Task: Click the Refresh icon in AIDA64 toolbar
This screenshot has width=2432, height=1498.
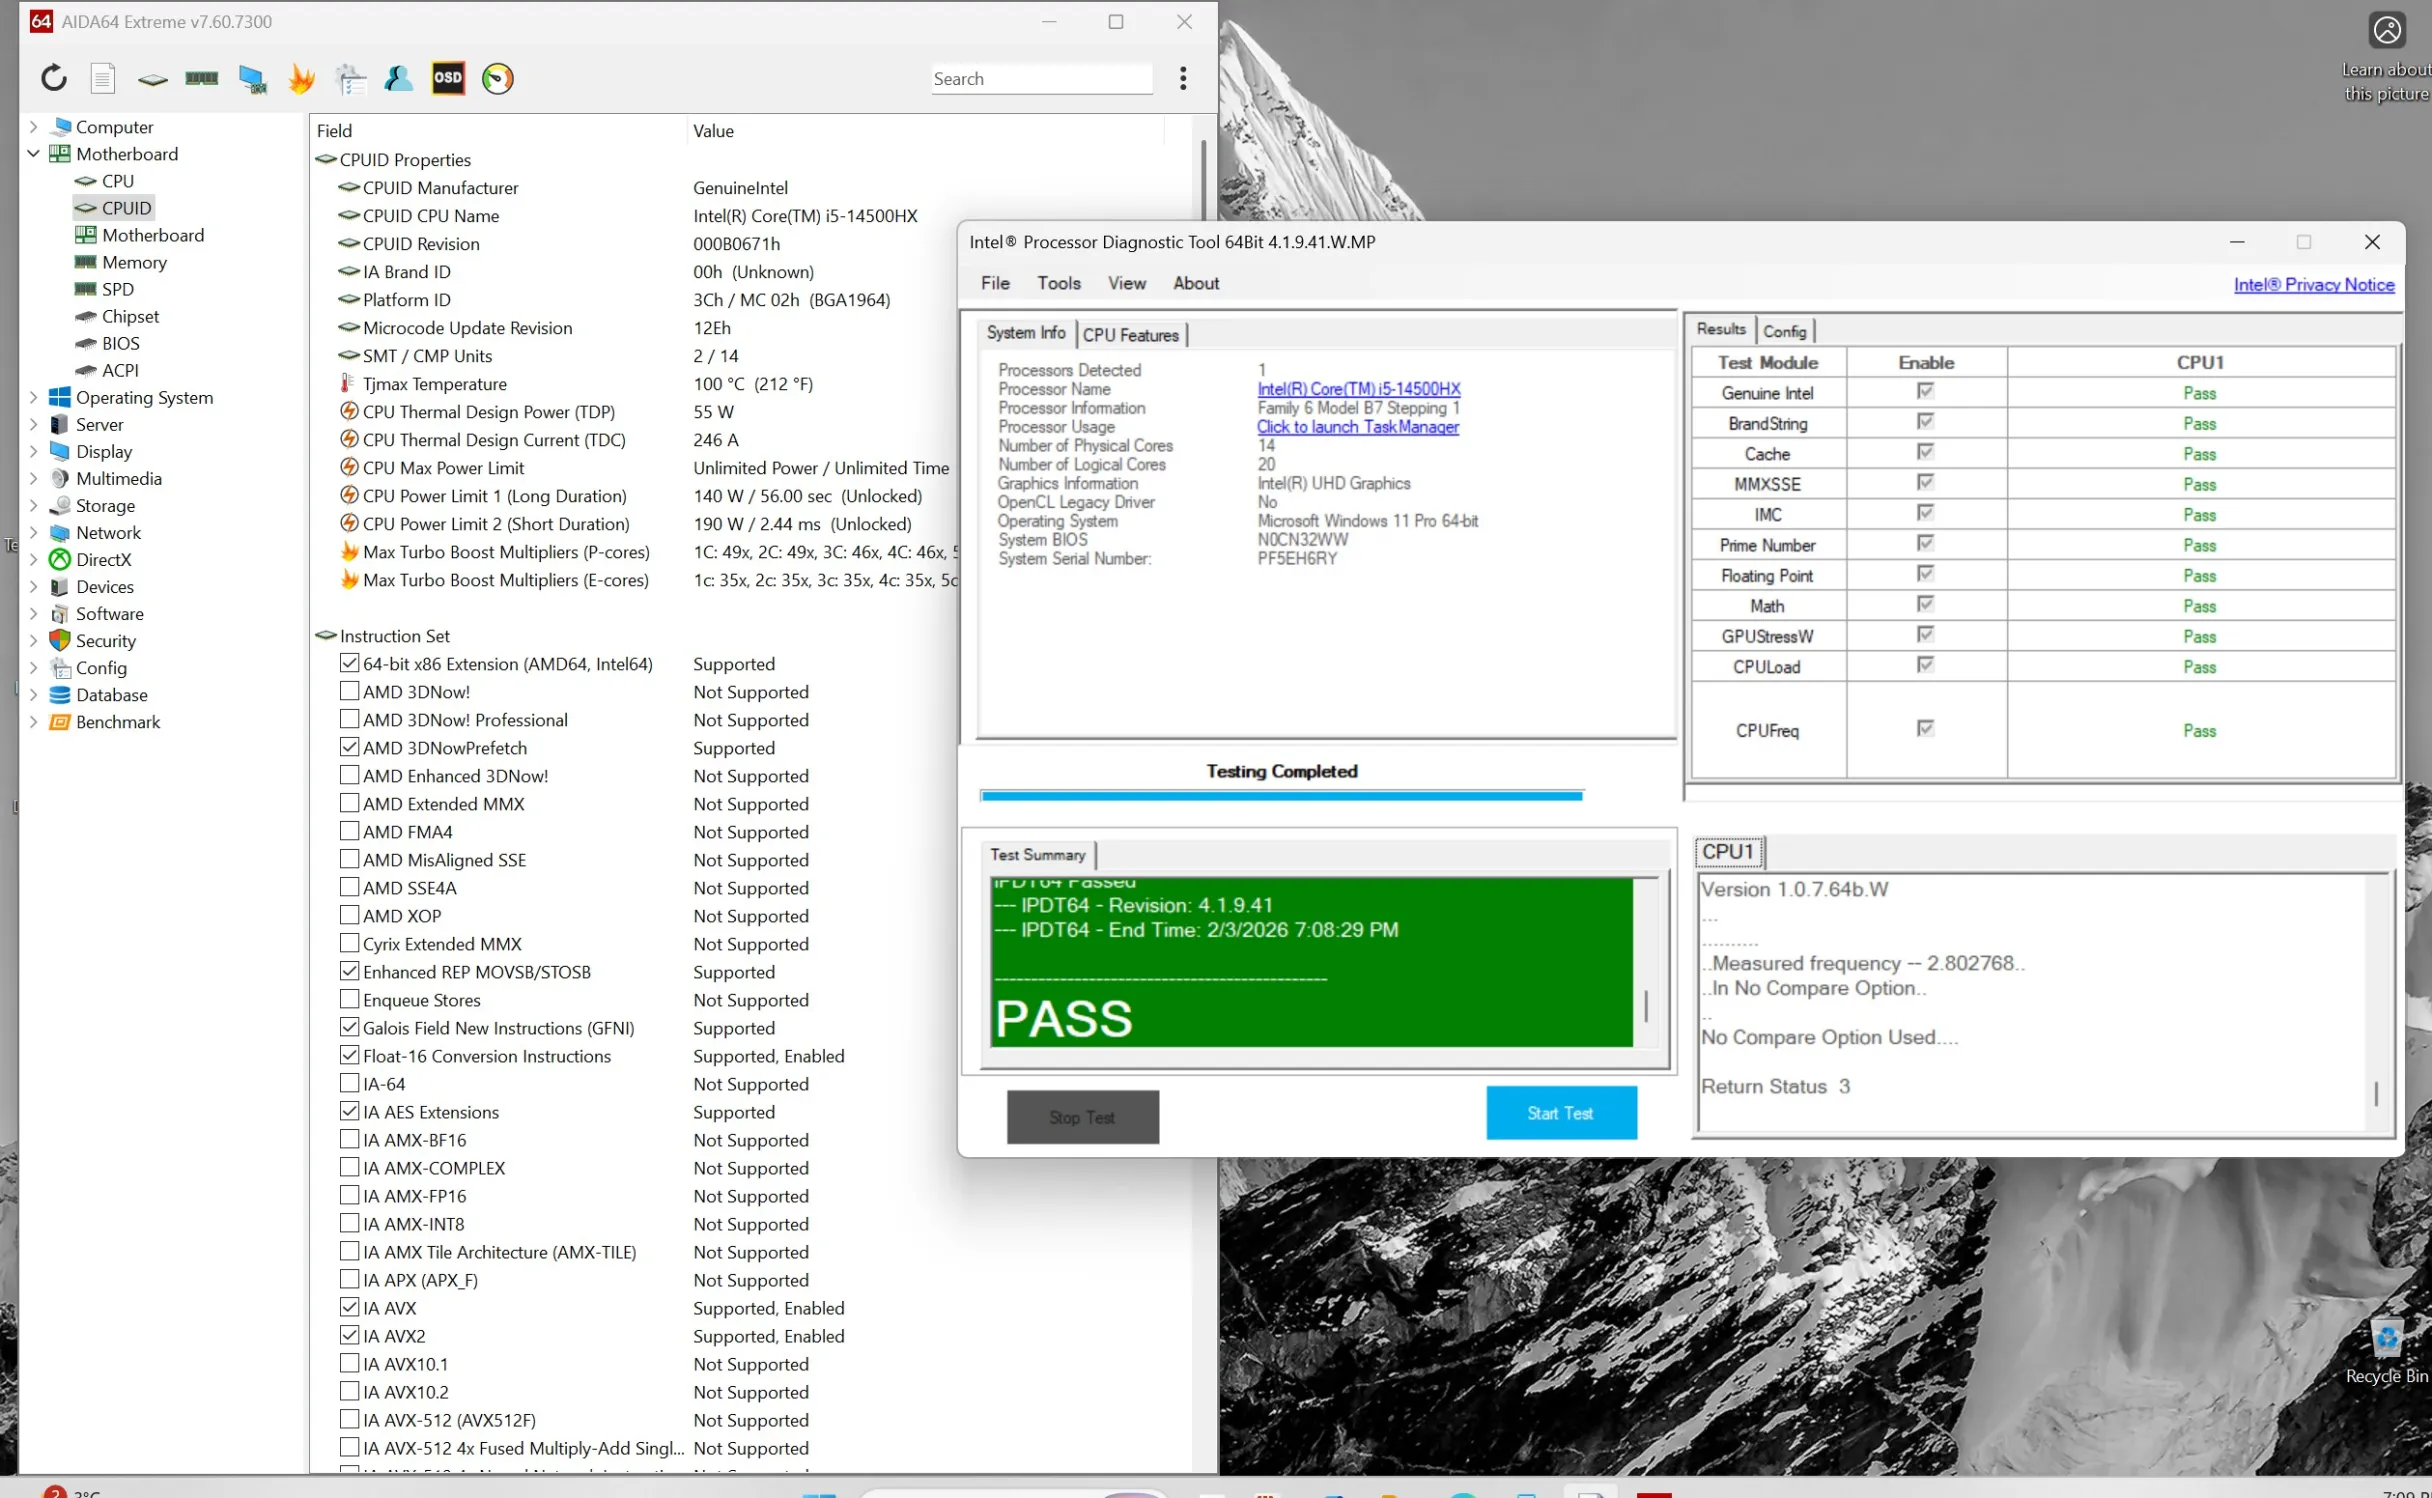Action: pos(53,78)
